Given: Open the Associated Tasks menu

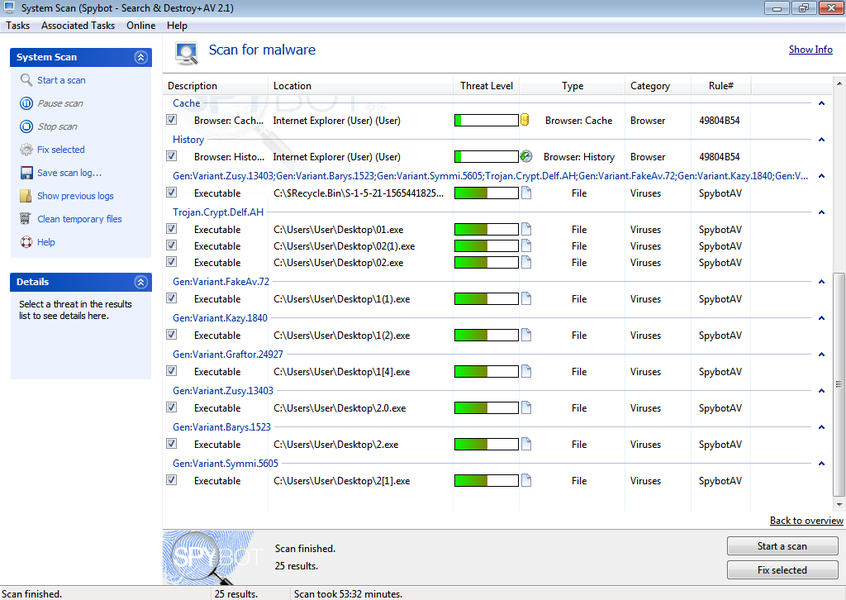Looking at the screenshot, I should 78,25.
